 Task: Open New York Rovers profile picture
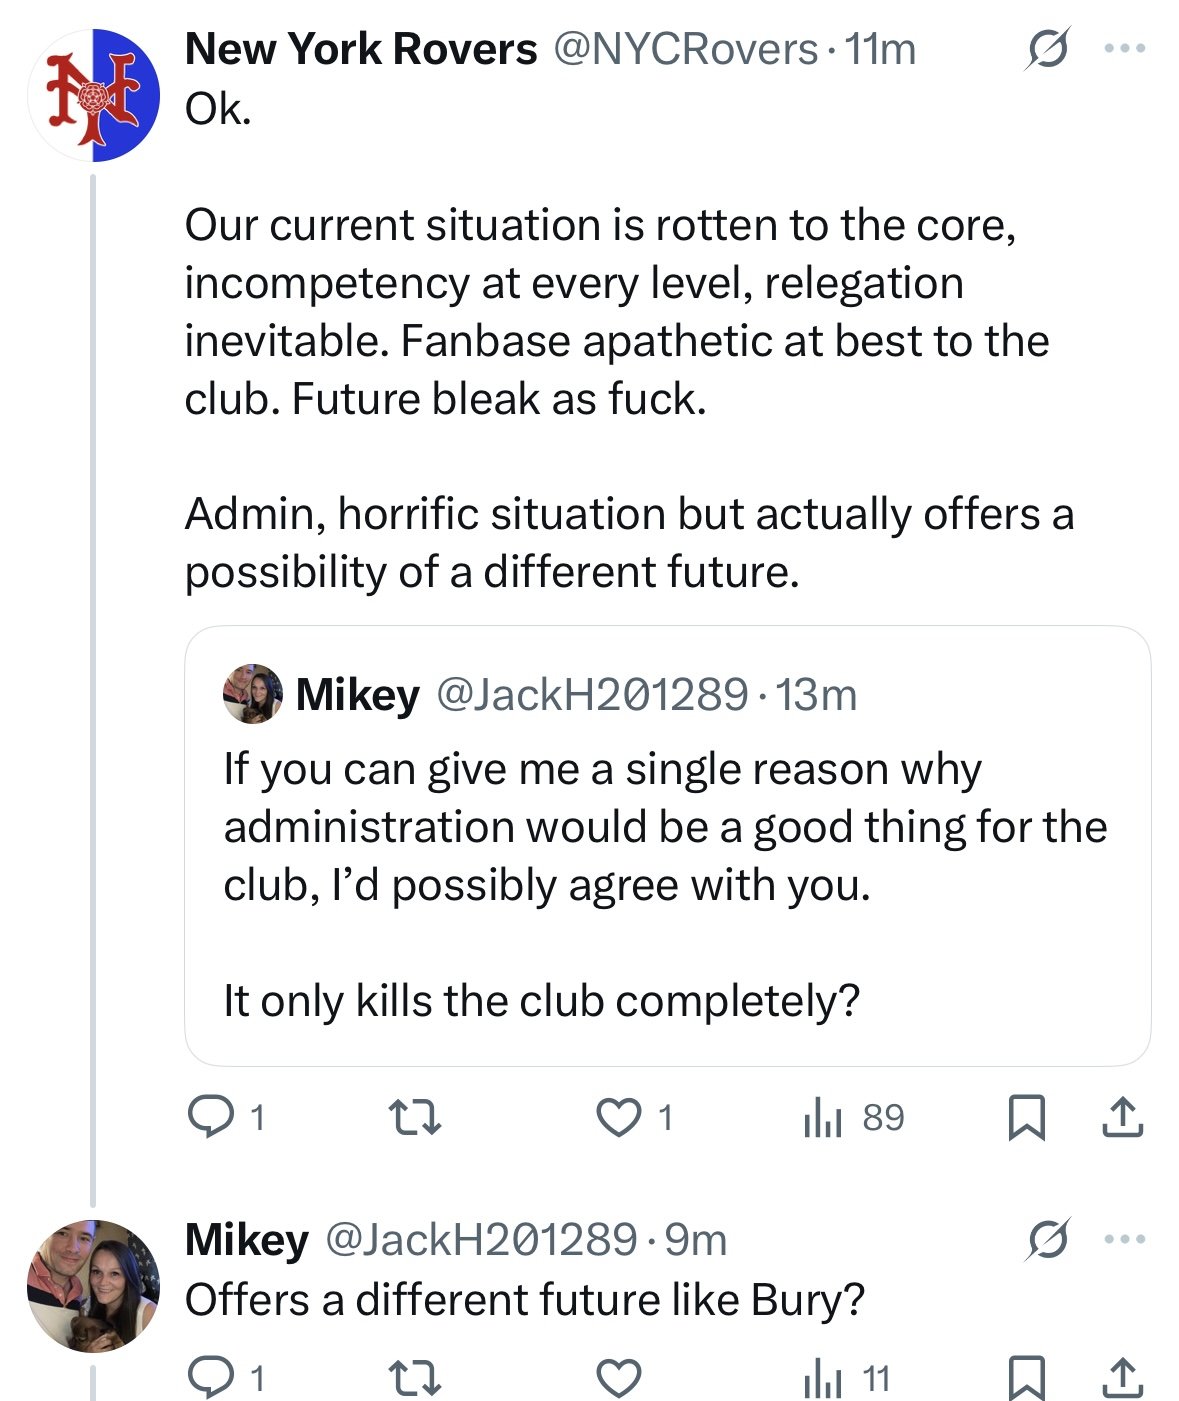point(94,96)
